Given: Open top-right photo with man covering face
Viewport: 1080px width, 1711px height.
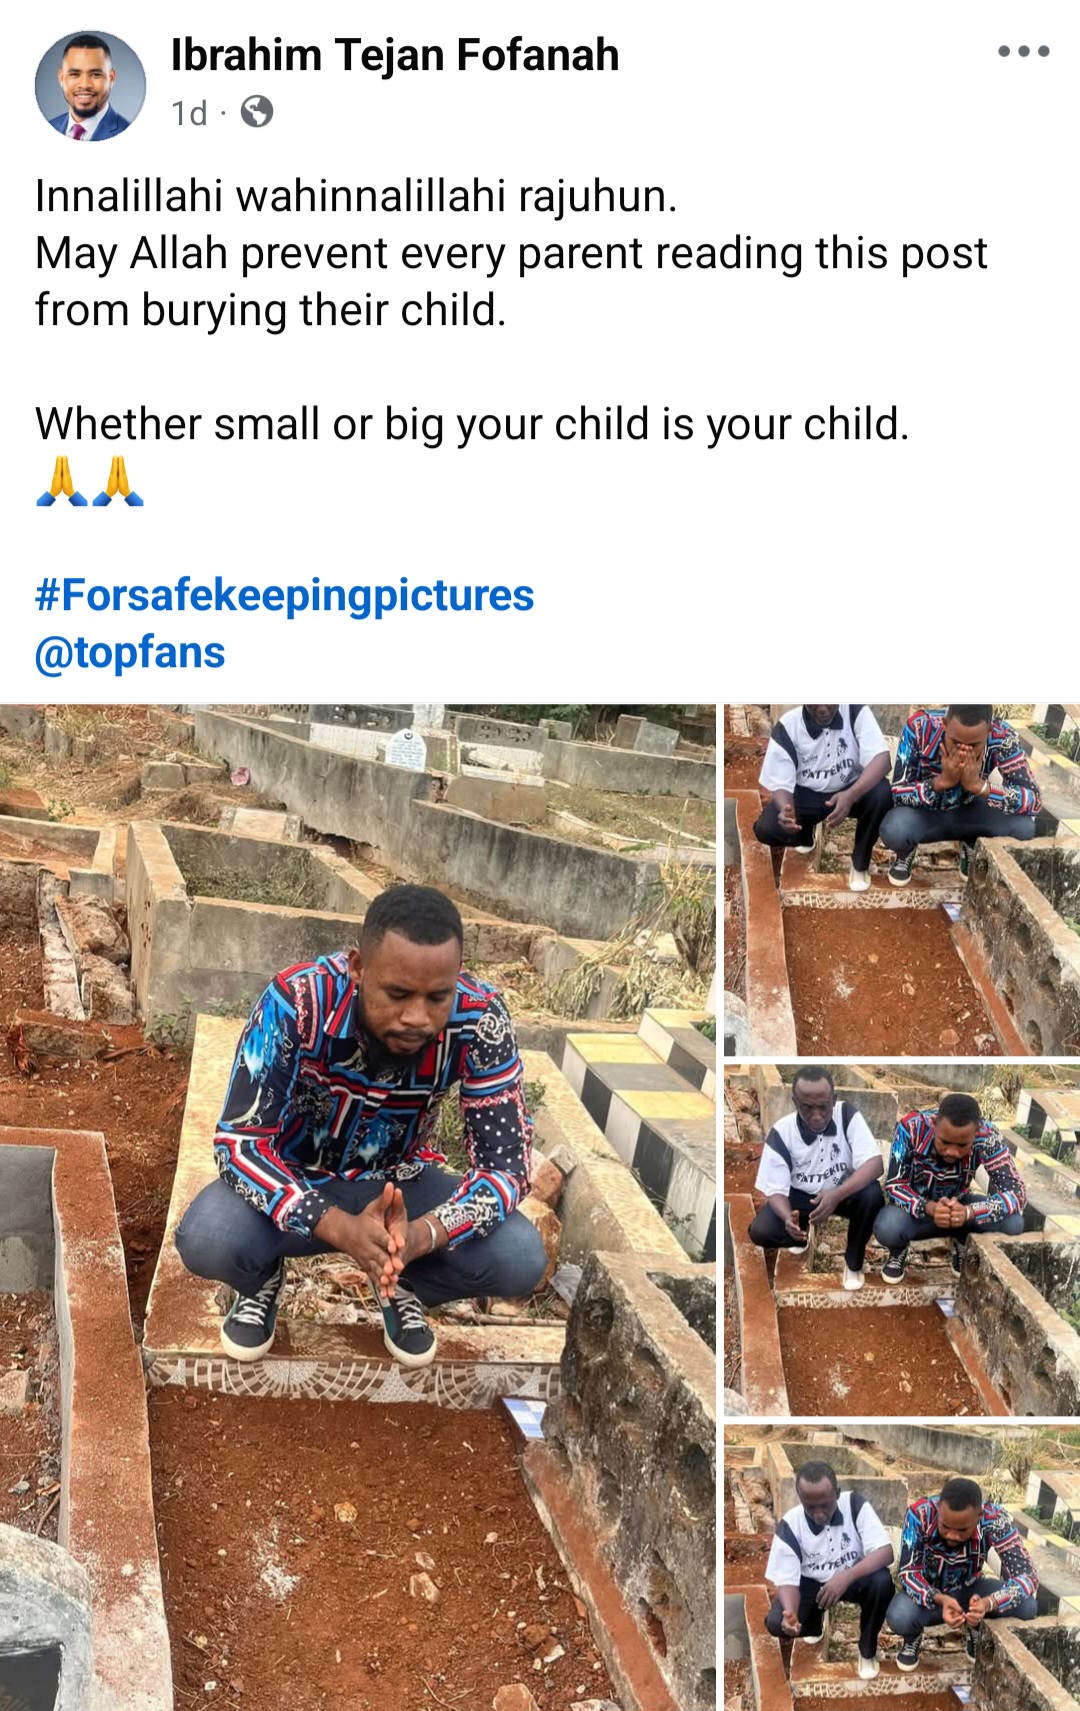Looking at the screenshot, I should [x=902, y=880].
